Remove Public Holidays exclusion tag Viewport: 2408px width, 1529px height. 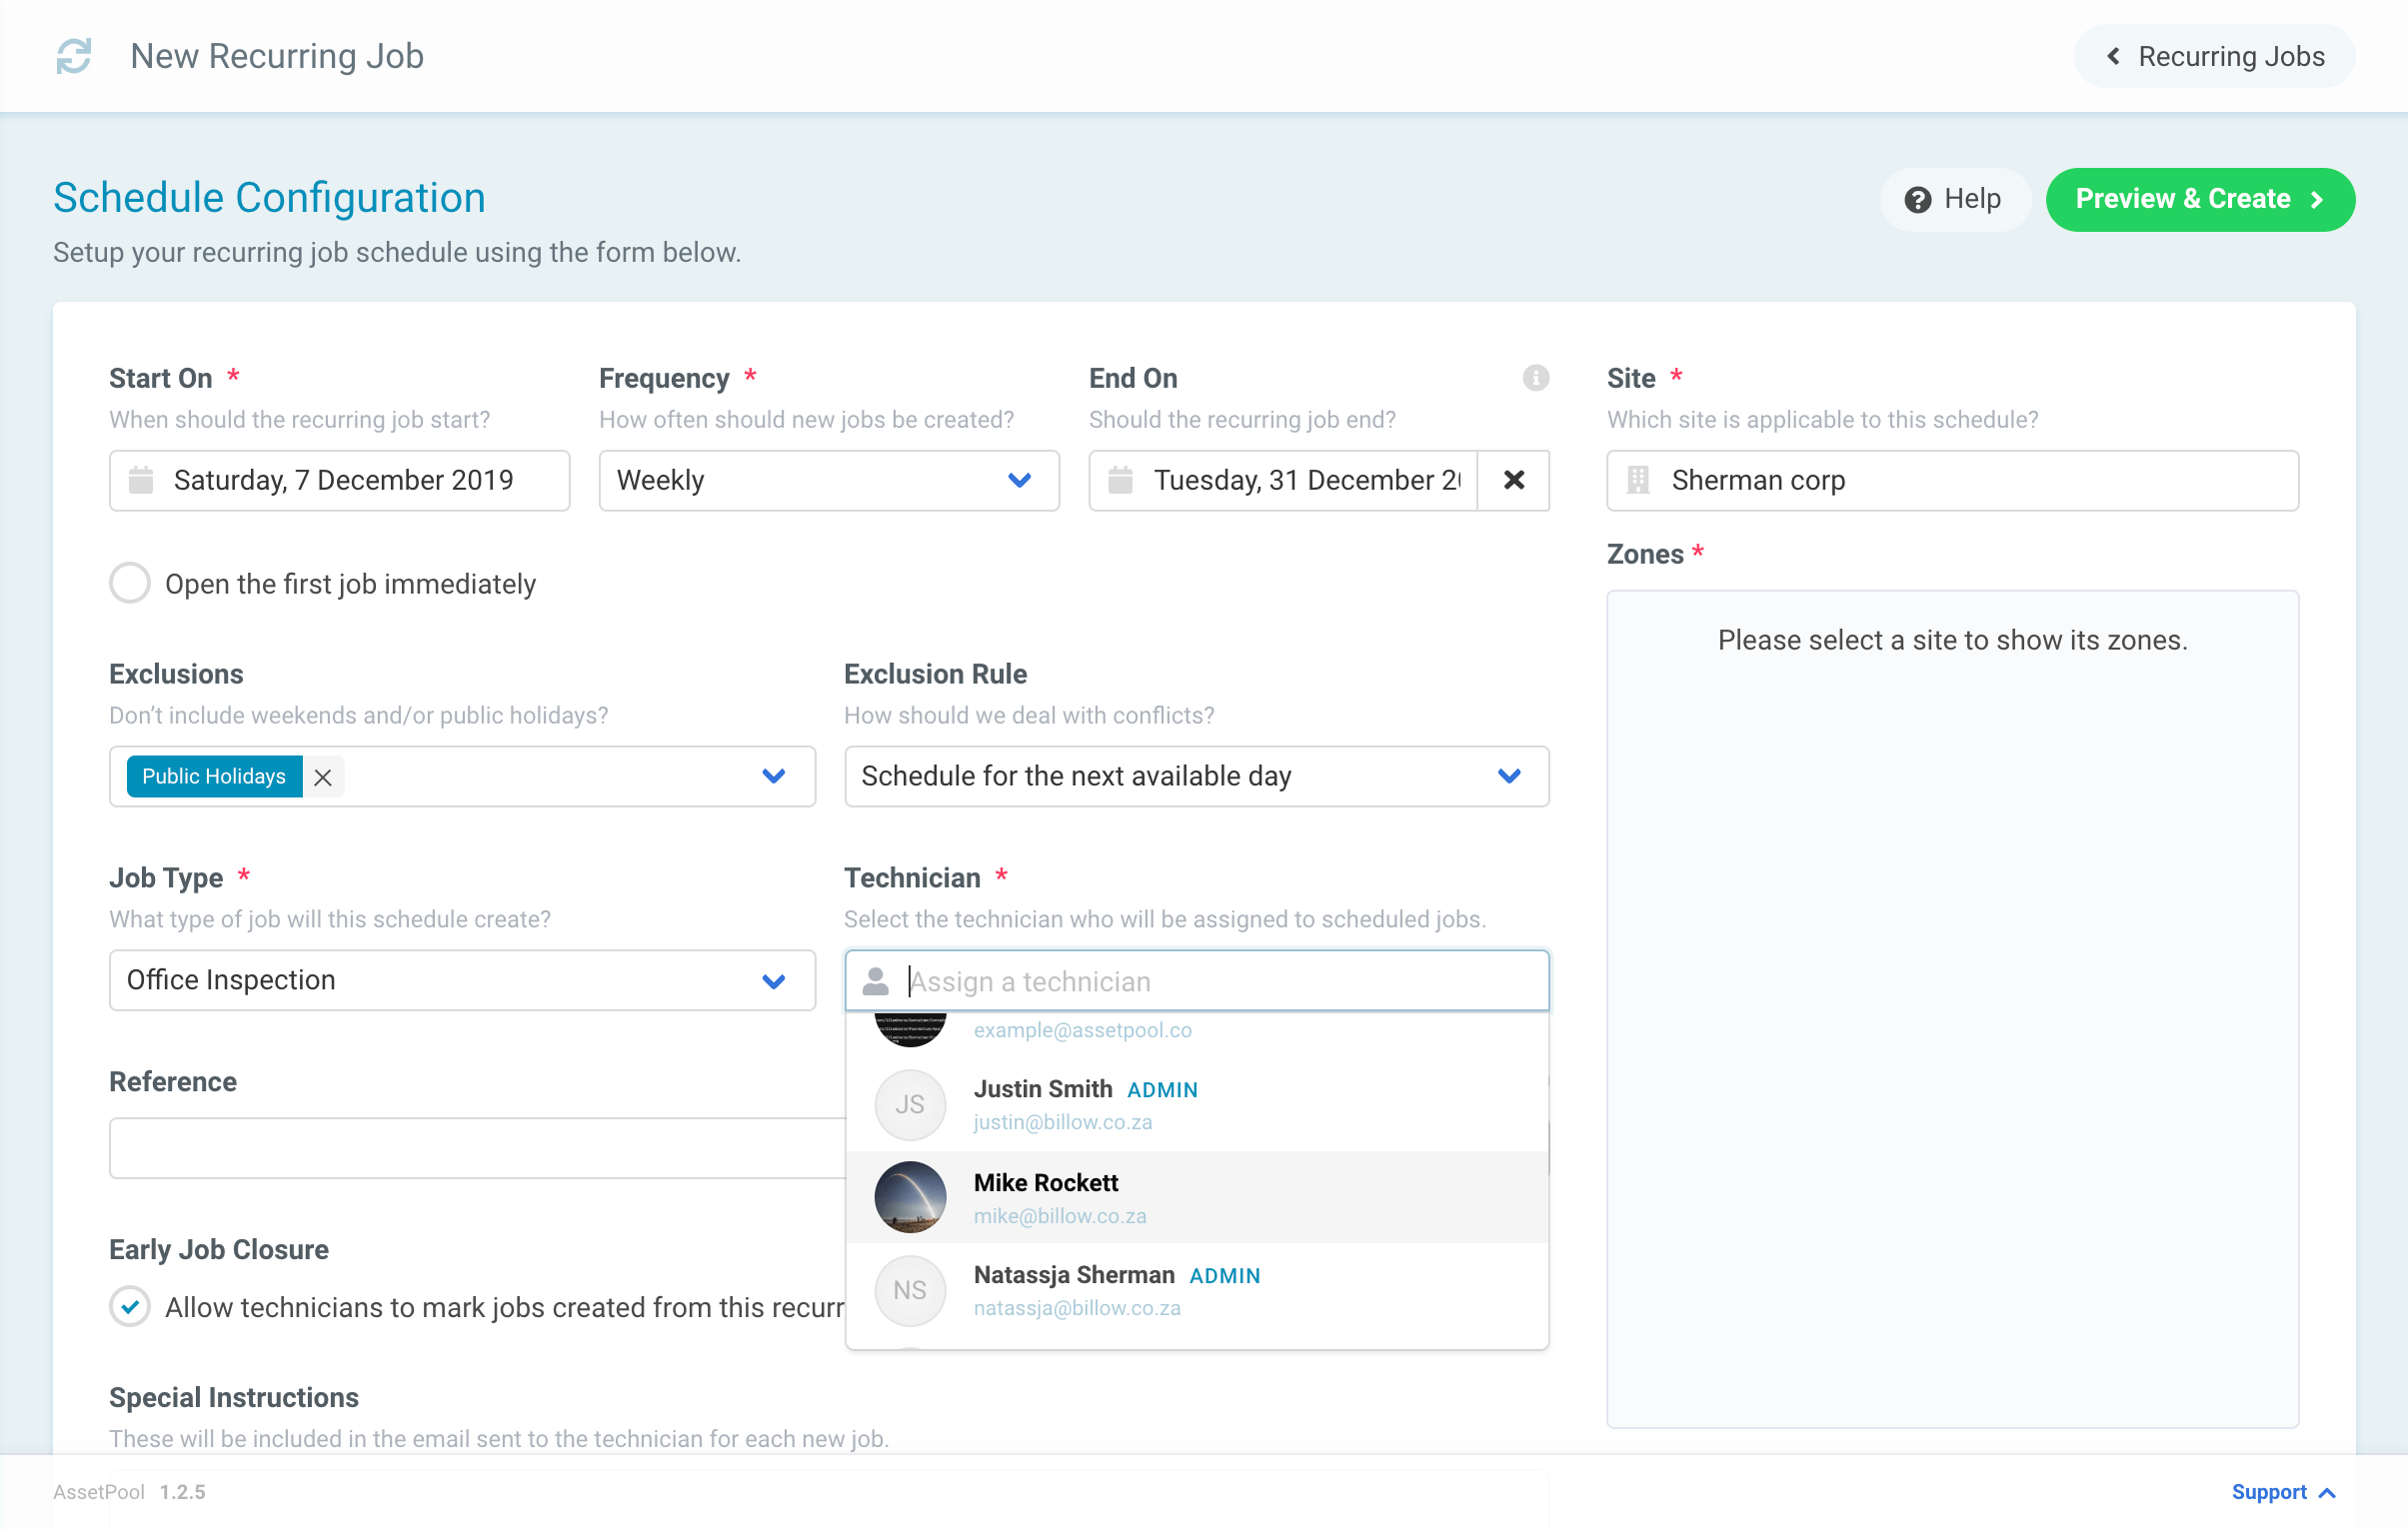tap(322, 777)
